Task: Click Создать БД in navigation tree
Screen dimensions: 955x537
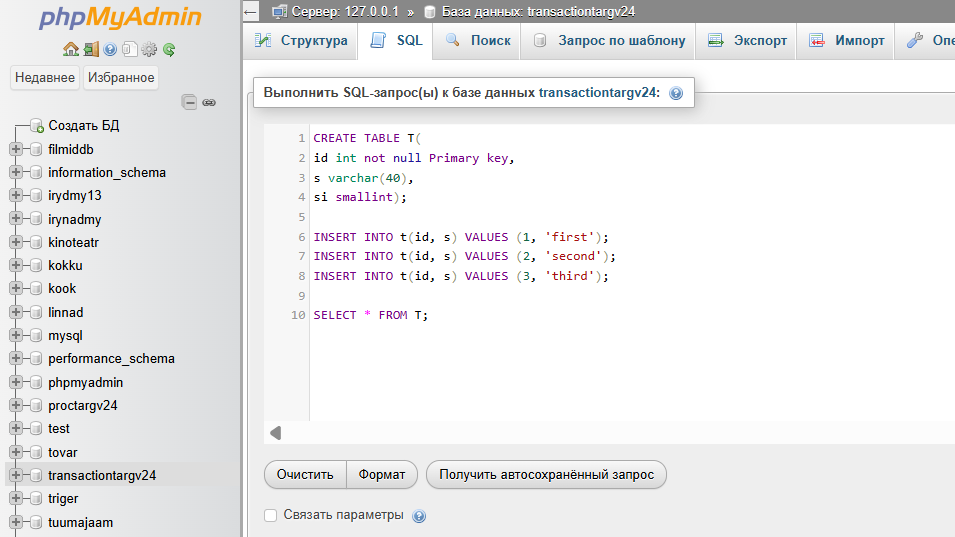Action: (x=83, y=125)
